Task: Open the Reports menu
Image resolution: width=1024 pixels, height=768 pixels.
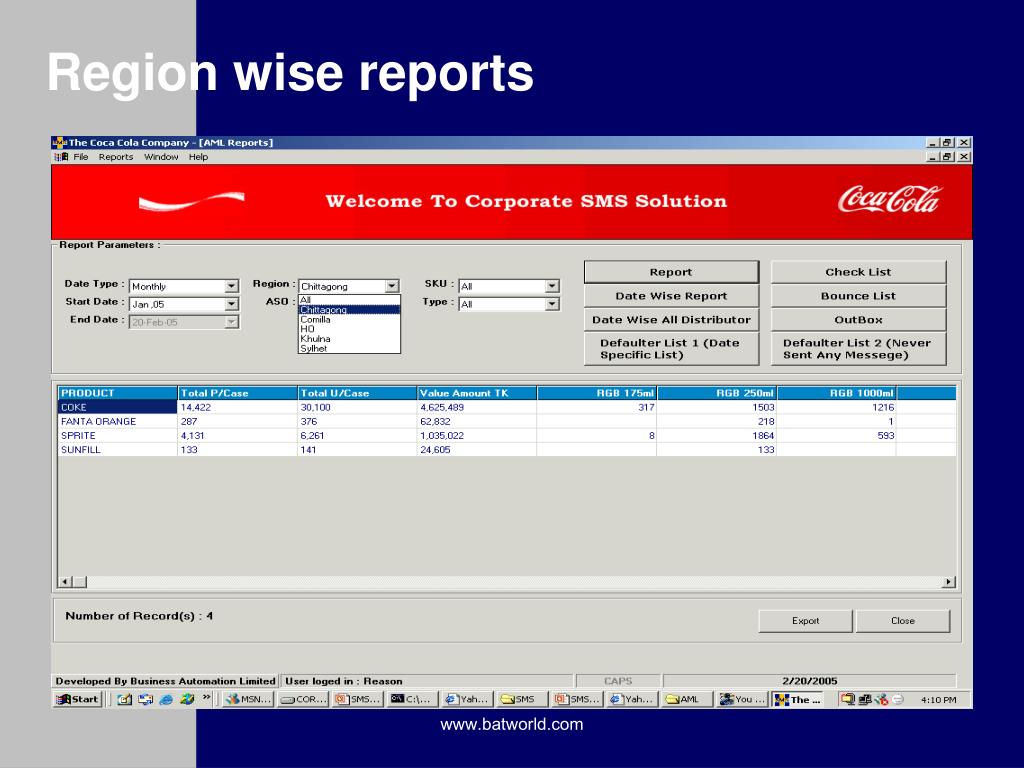Action: click(116, 157)
